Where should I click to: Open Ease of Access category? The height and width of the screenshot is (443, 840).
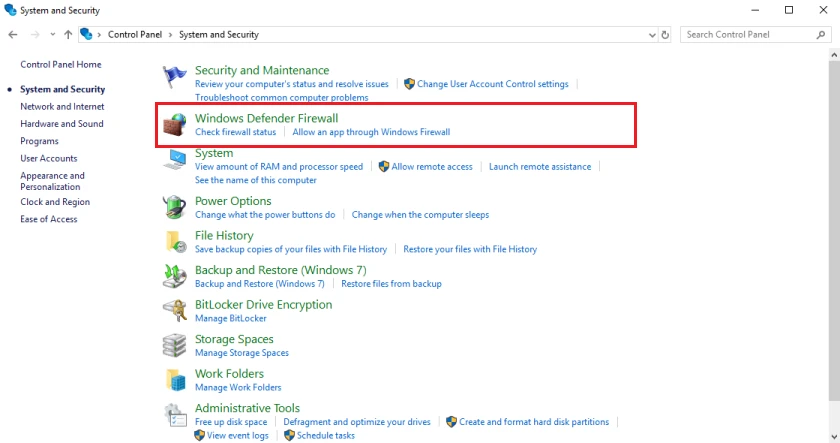click(49, 219)
